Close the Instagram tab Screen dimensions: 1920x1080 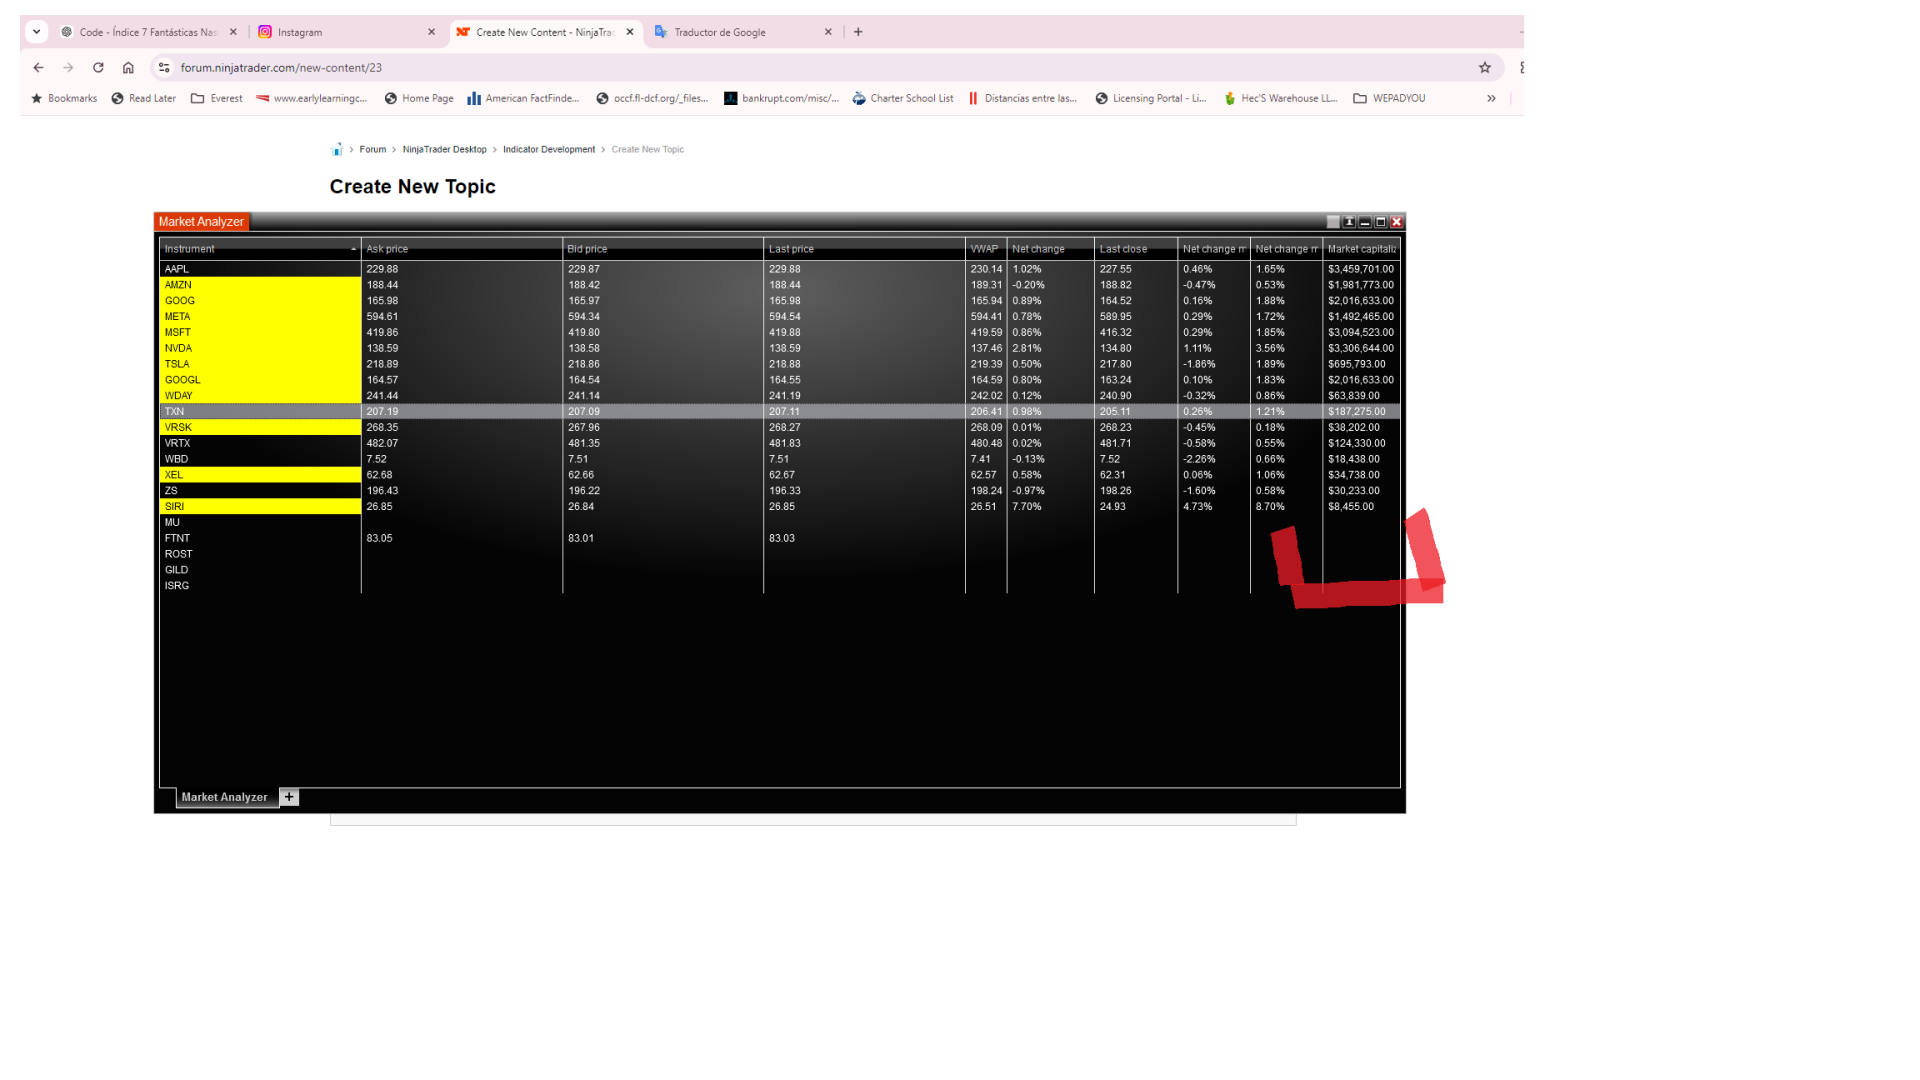[x=431, y=32]
